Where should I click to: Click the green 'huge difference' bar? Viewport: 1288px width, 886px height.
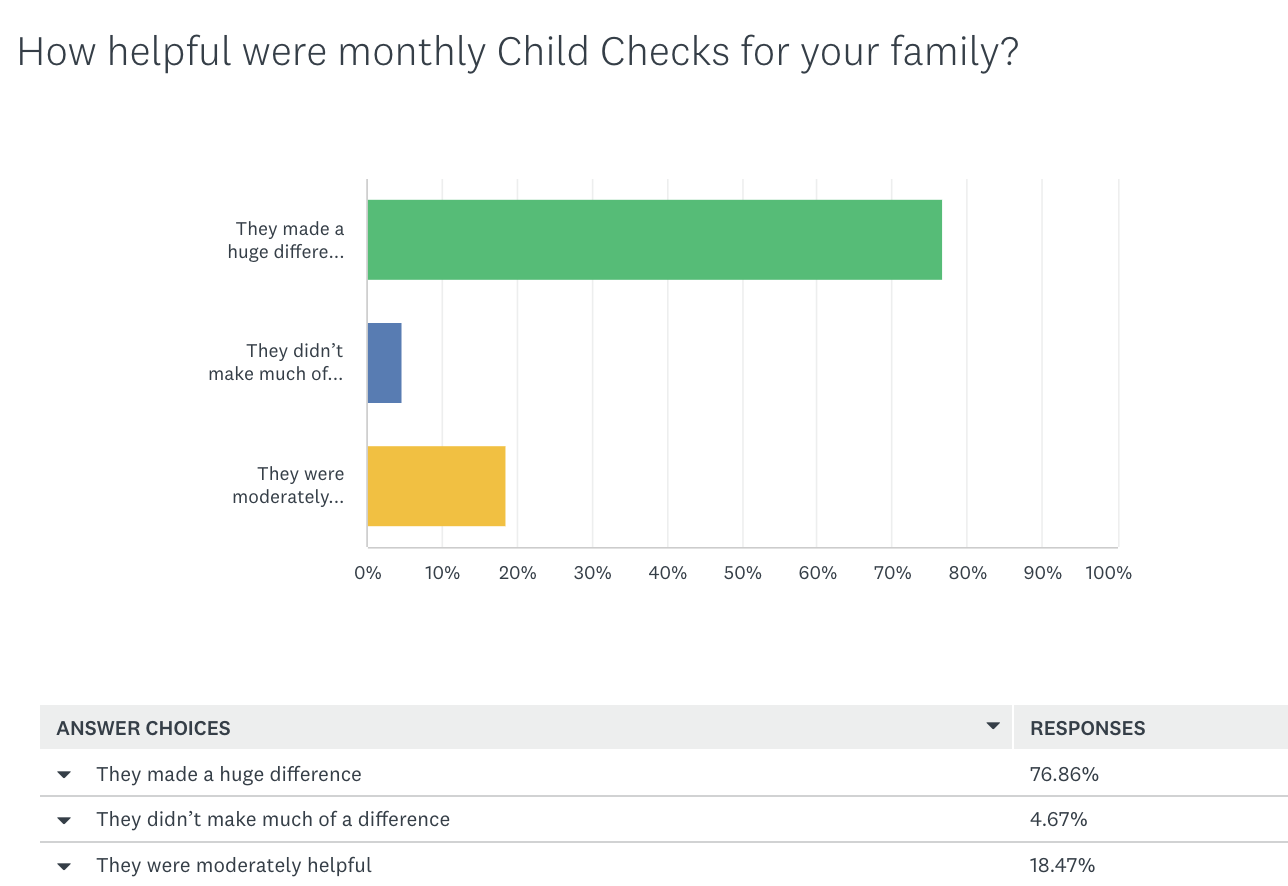tap(655, 240)
